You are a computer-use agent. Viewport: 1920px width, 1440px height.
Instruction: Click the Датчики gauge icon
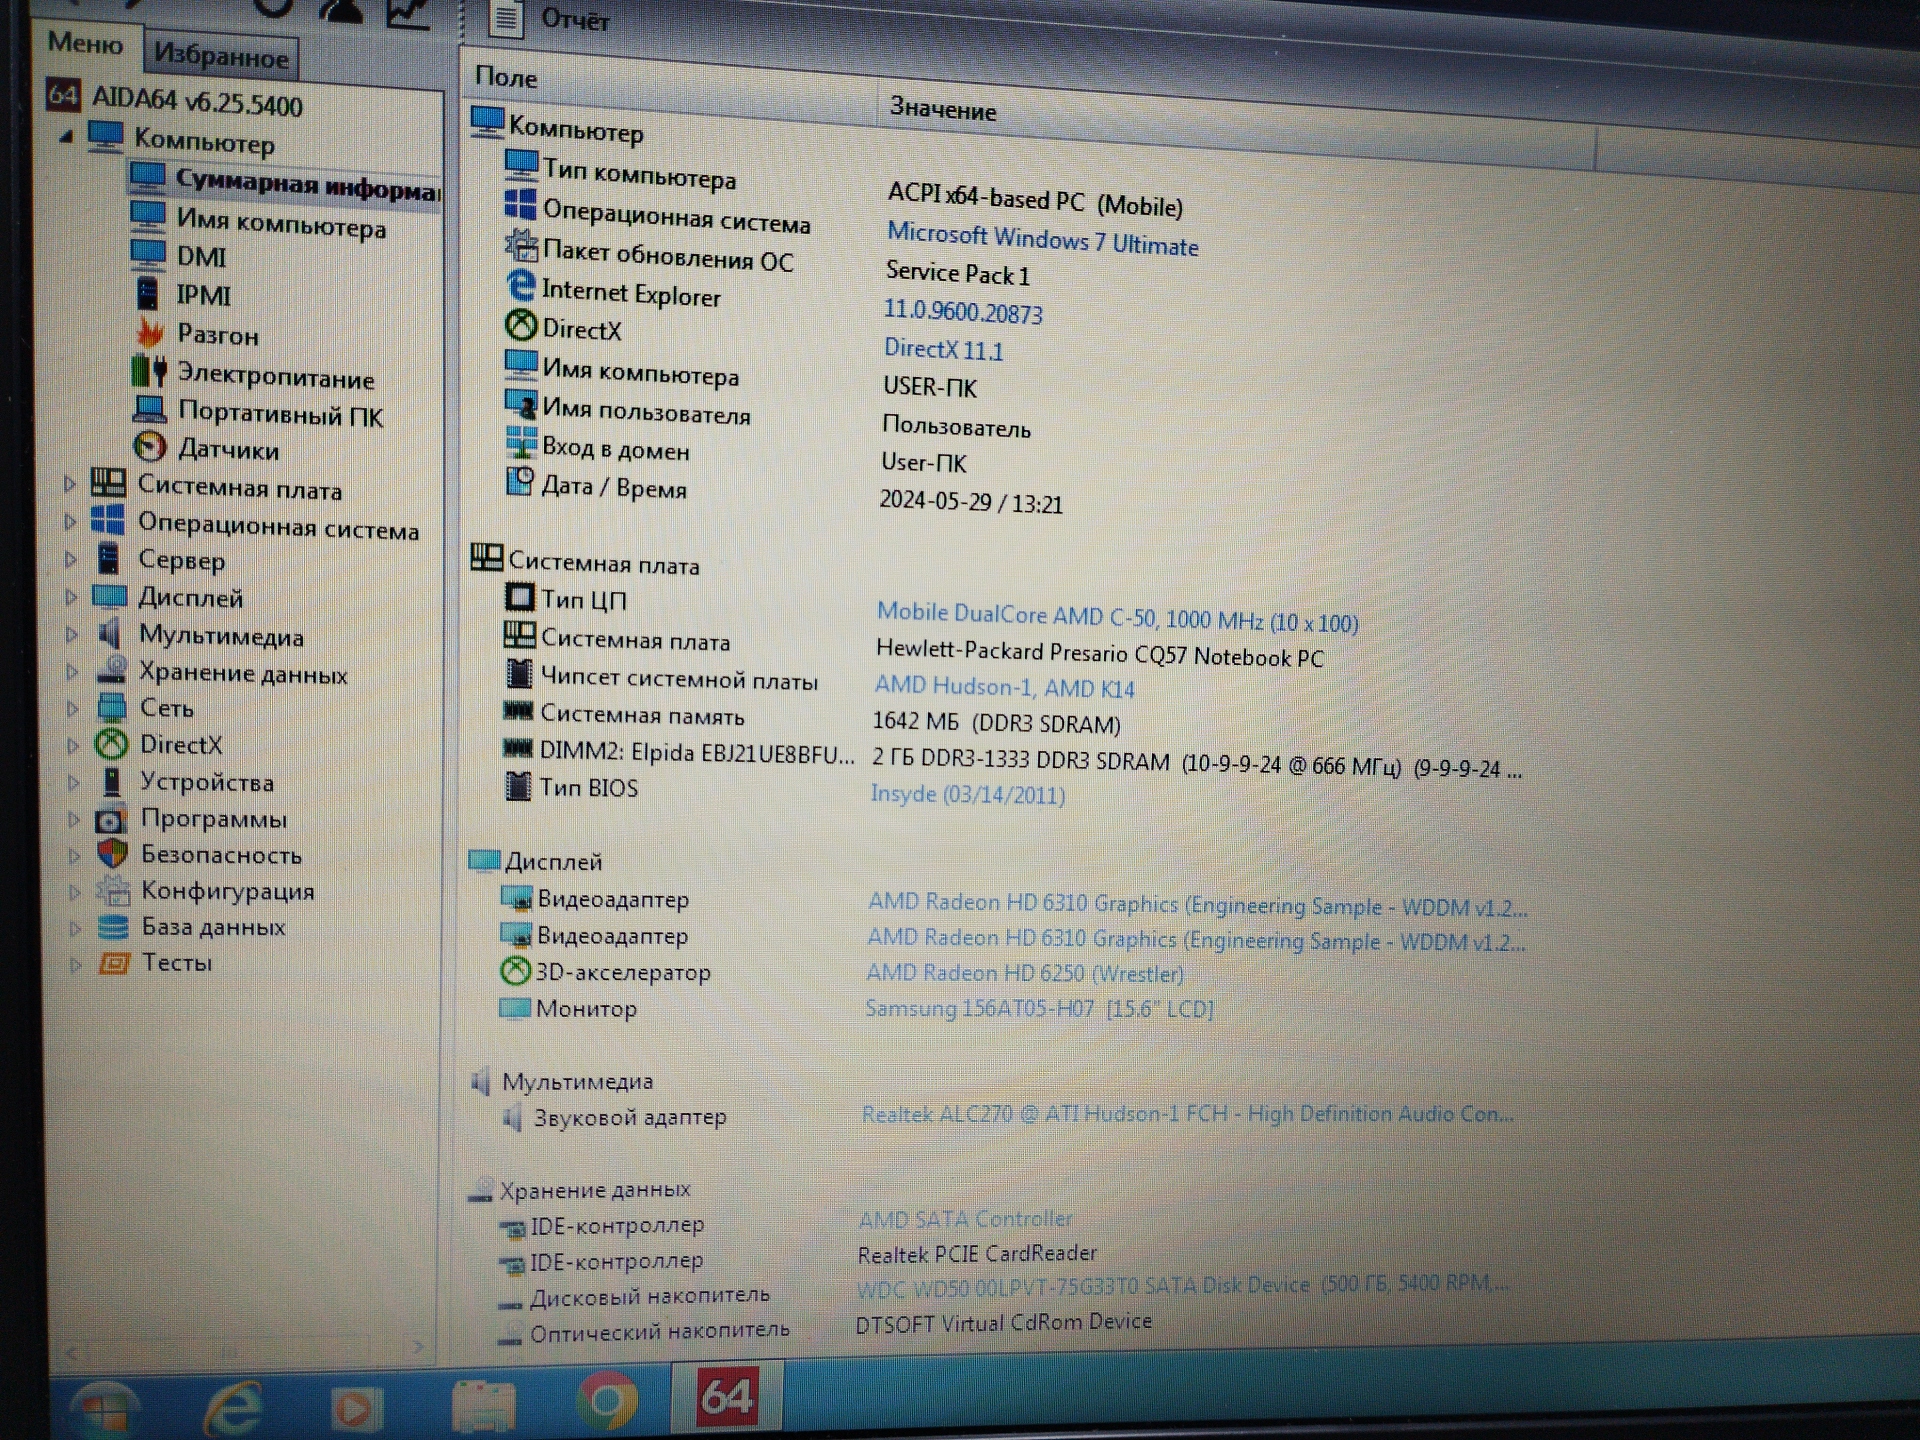point(150,446)
